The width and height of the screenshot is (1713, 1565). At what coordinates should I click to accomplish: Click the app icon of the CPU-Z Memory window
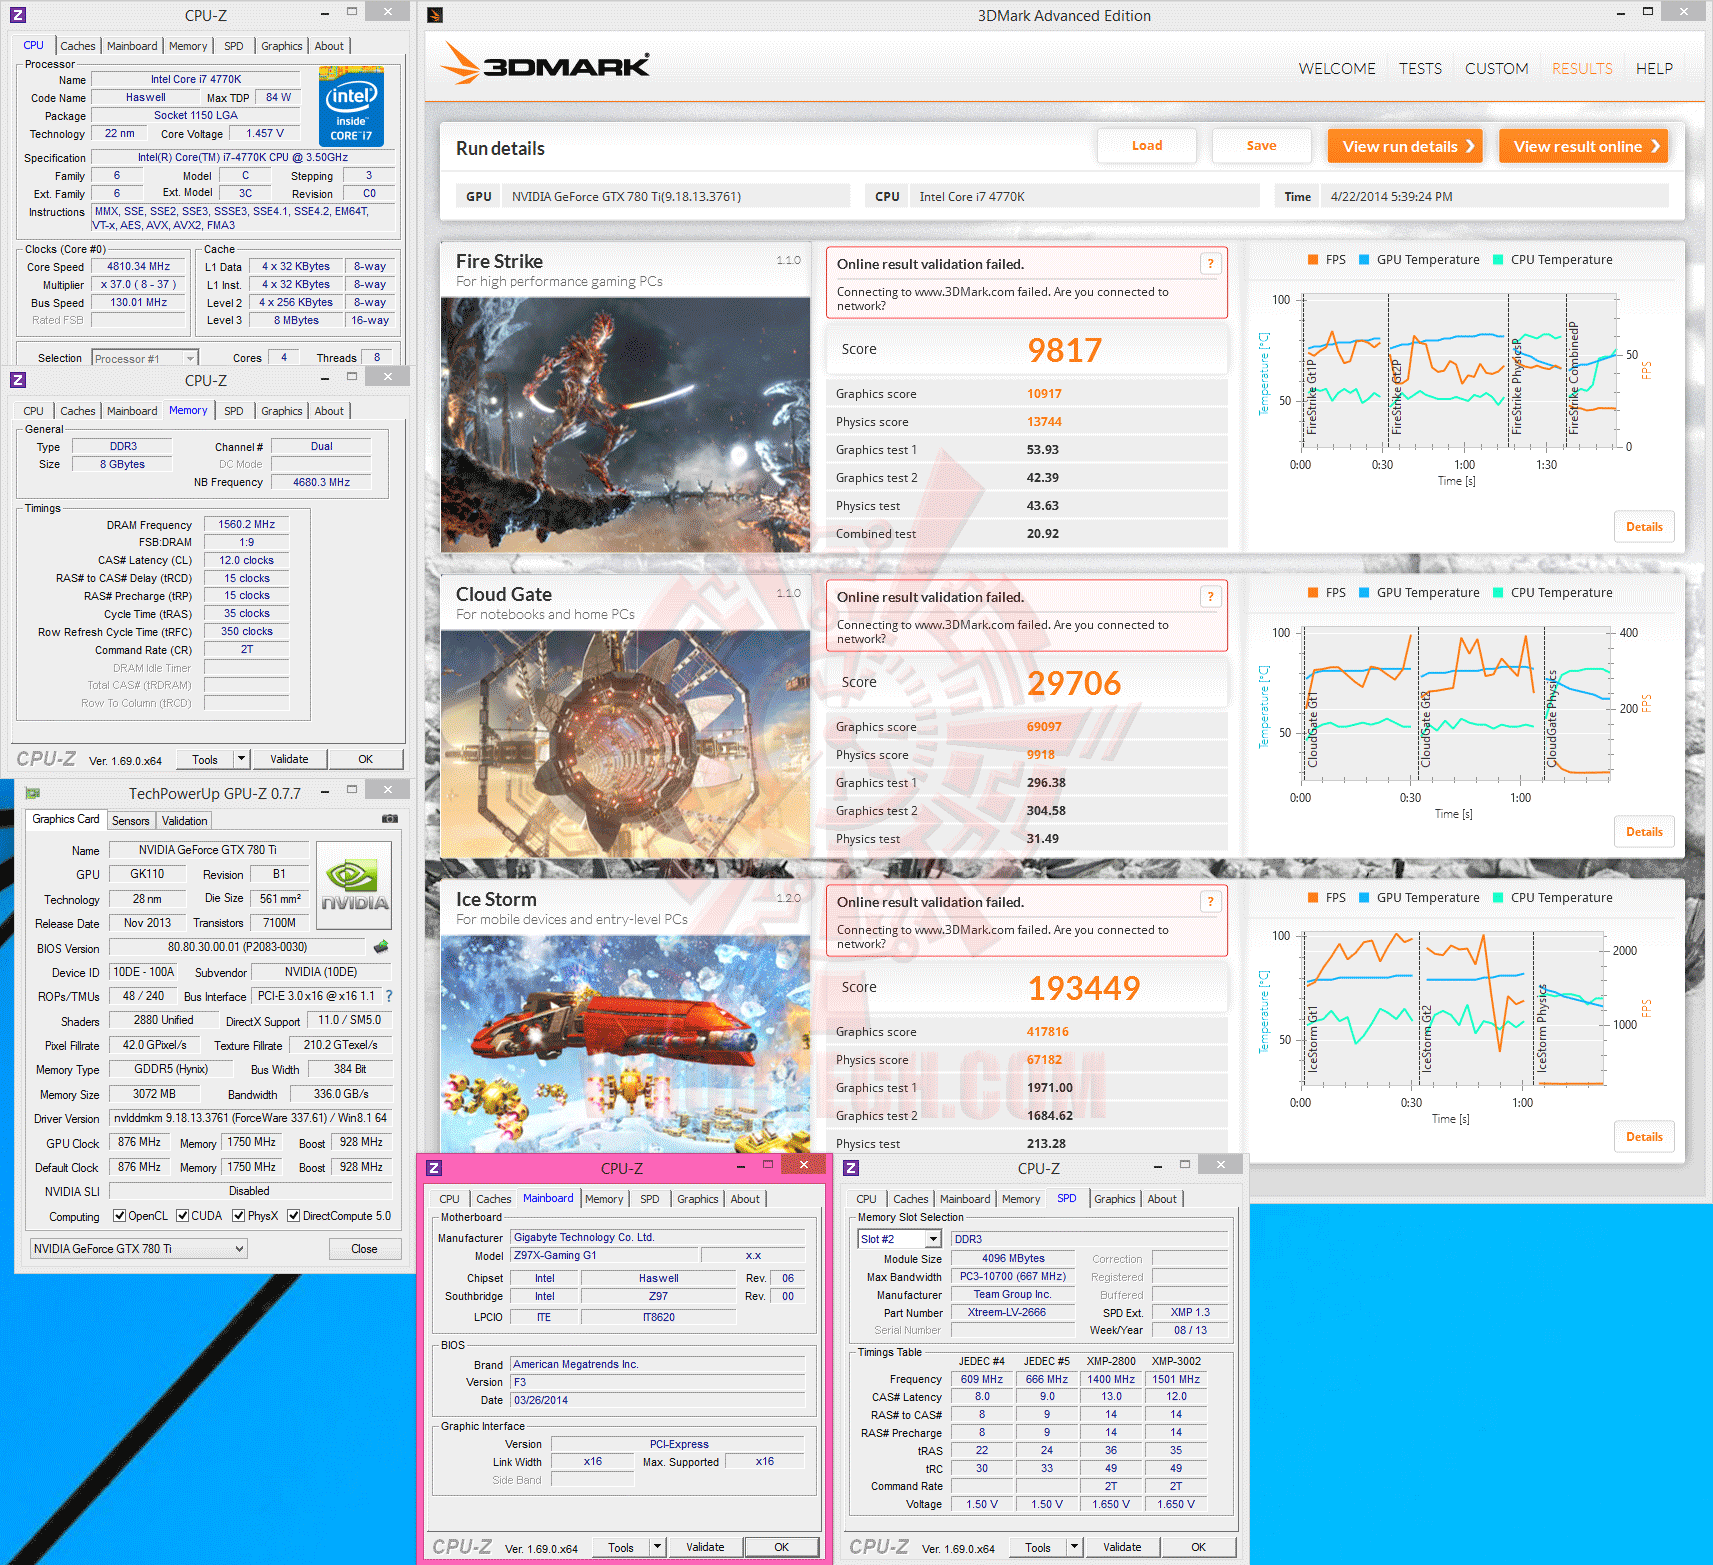18,380
